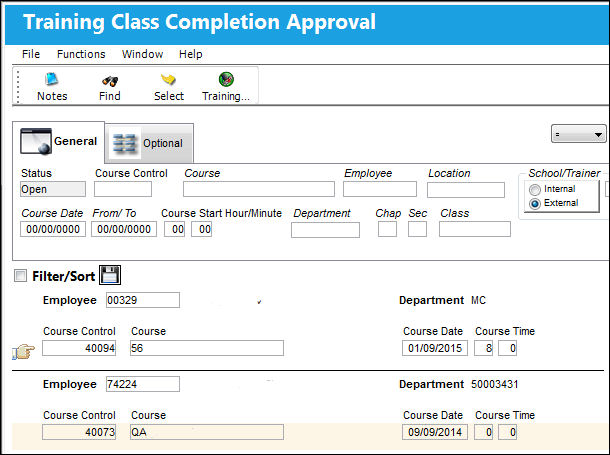Switch to the Optional tab

coord(149,144)
